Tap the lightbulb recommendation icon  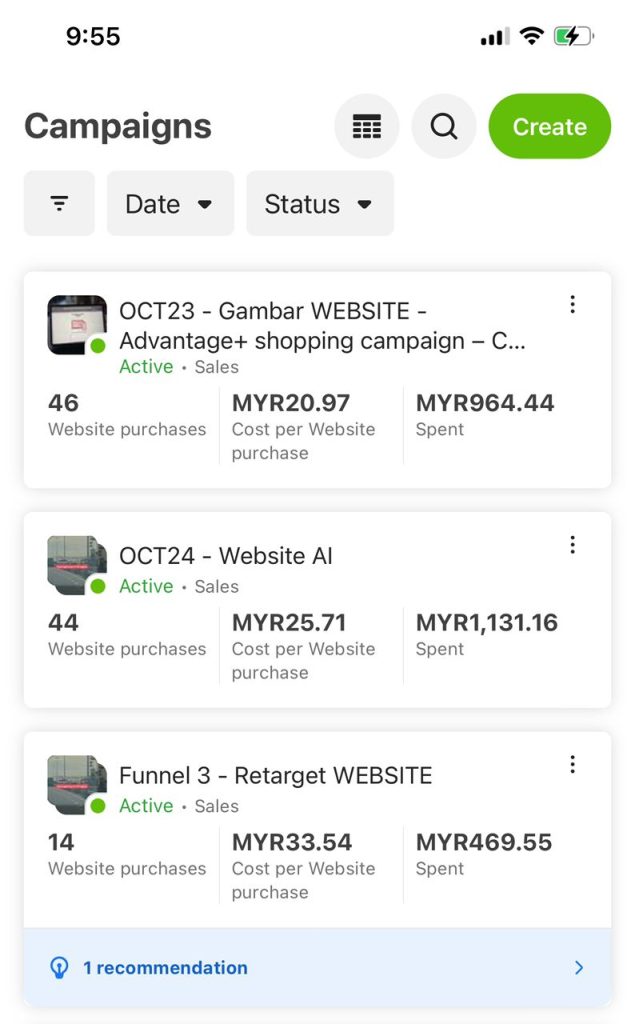click(x=59, y=968)
